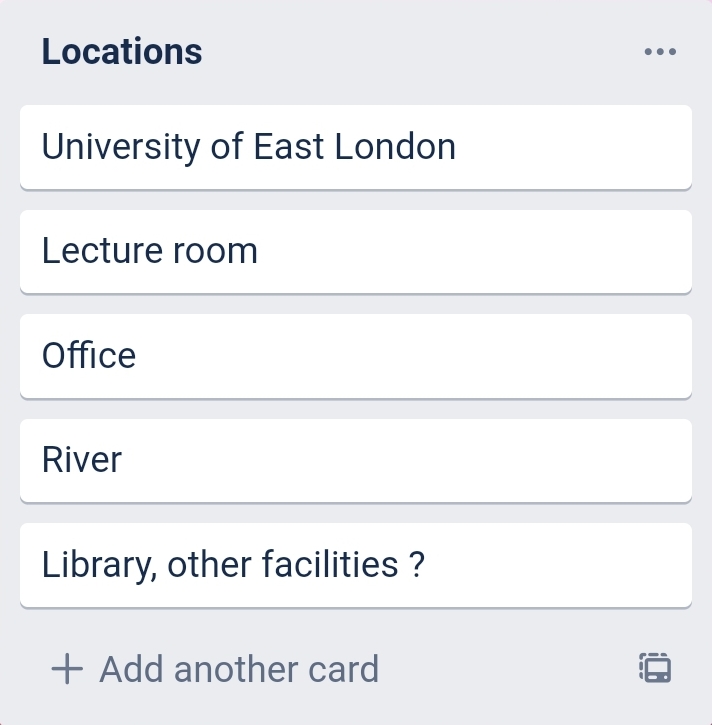Open the Library, other facilities card

click(x=355, y=565)
